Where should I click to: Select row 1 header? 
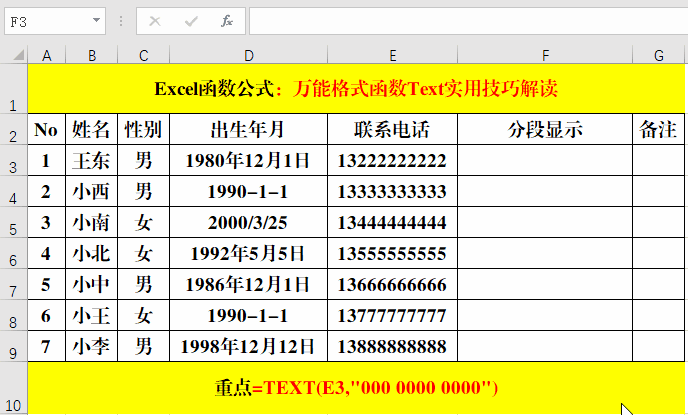coord(14,89)
